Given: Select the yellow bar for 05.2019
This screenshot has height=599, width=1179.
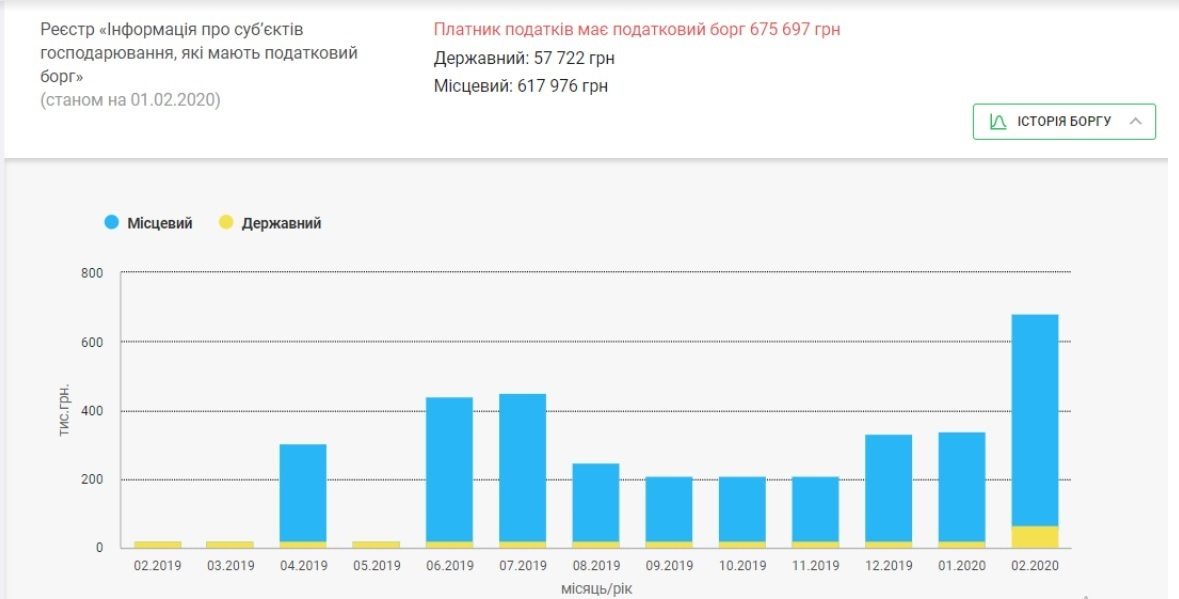Looking at the screenshot, I should pyautogui.click(x=376, y=545).
